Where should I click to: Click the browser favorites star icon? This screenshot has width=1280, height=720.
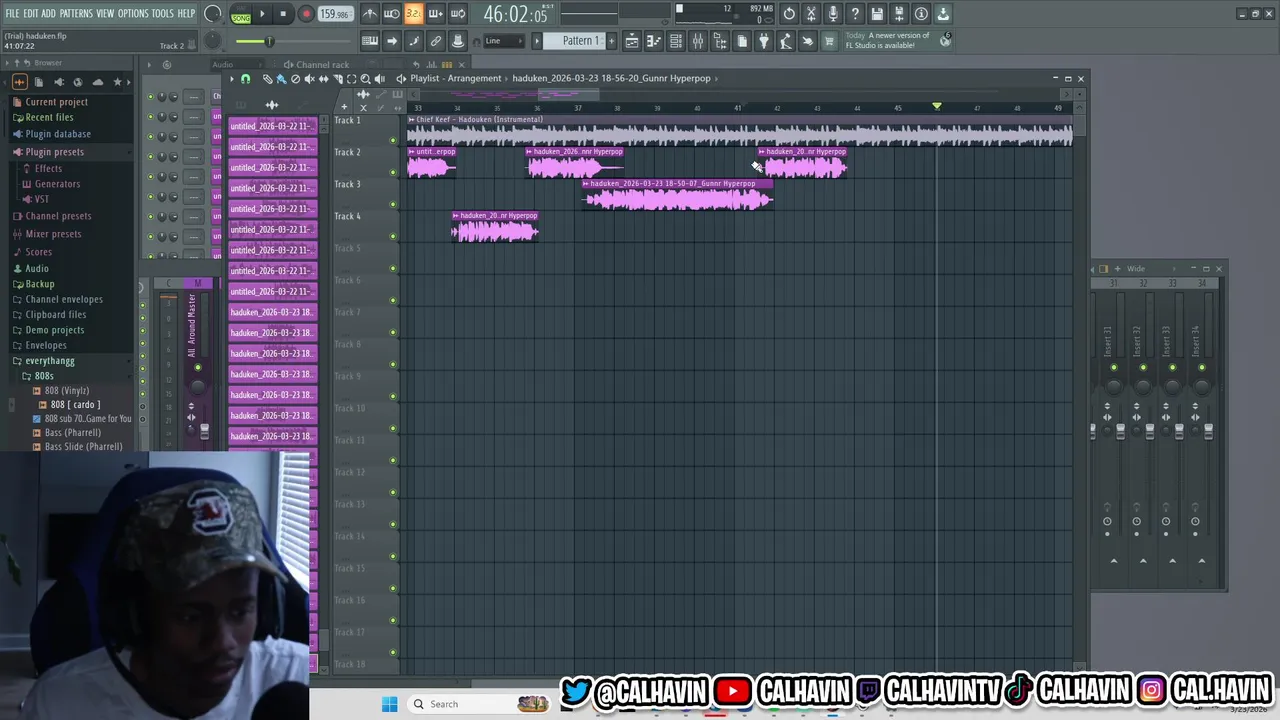click(117, 82)
